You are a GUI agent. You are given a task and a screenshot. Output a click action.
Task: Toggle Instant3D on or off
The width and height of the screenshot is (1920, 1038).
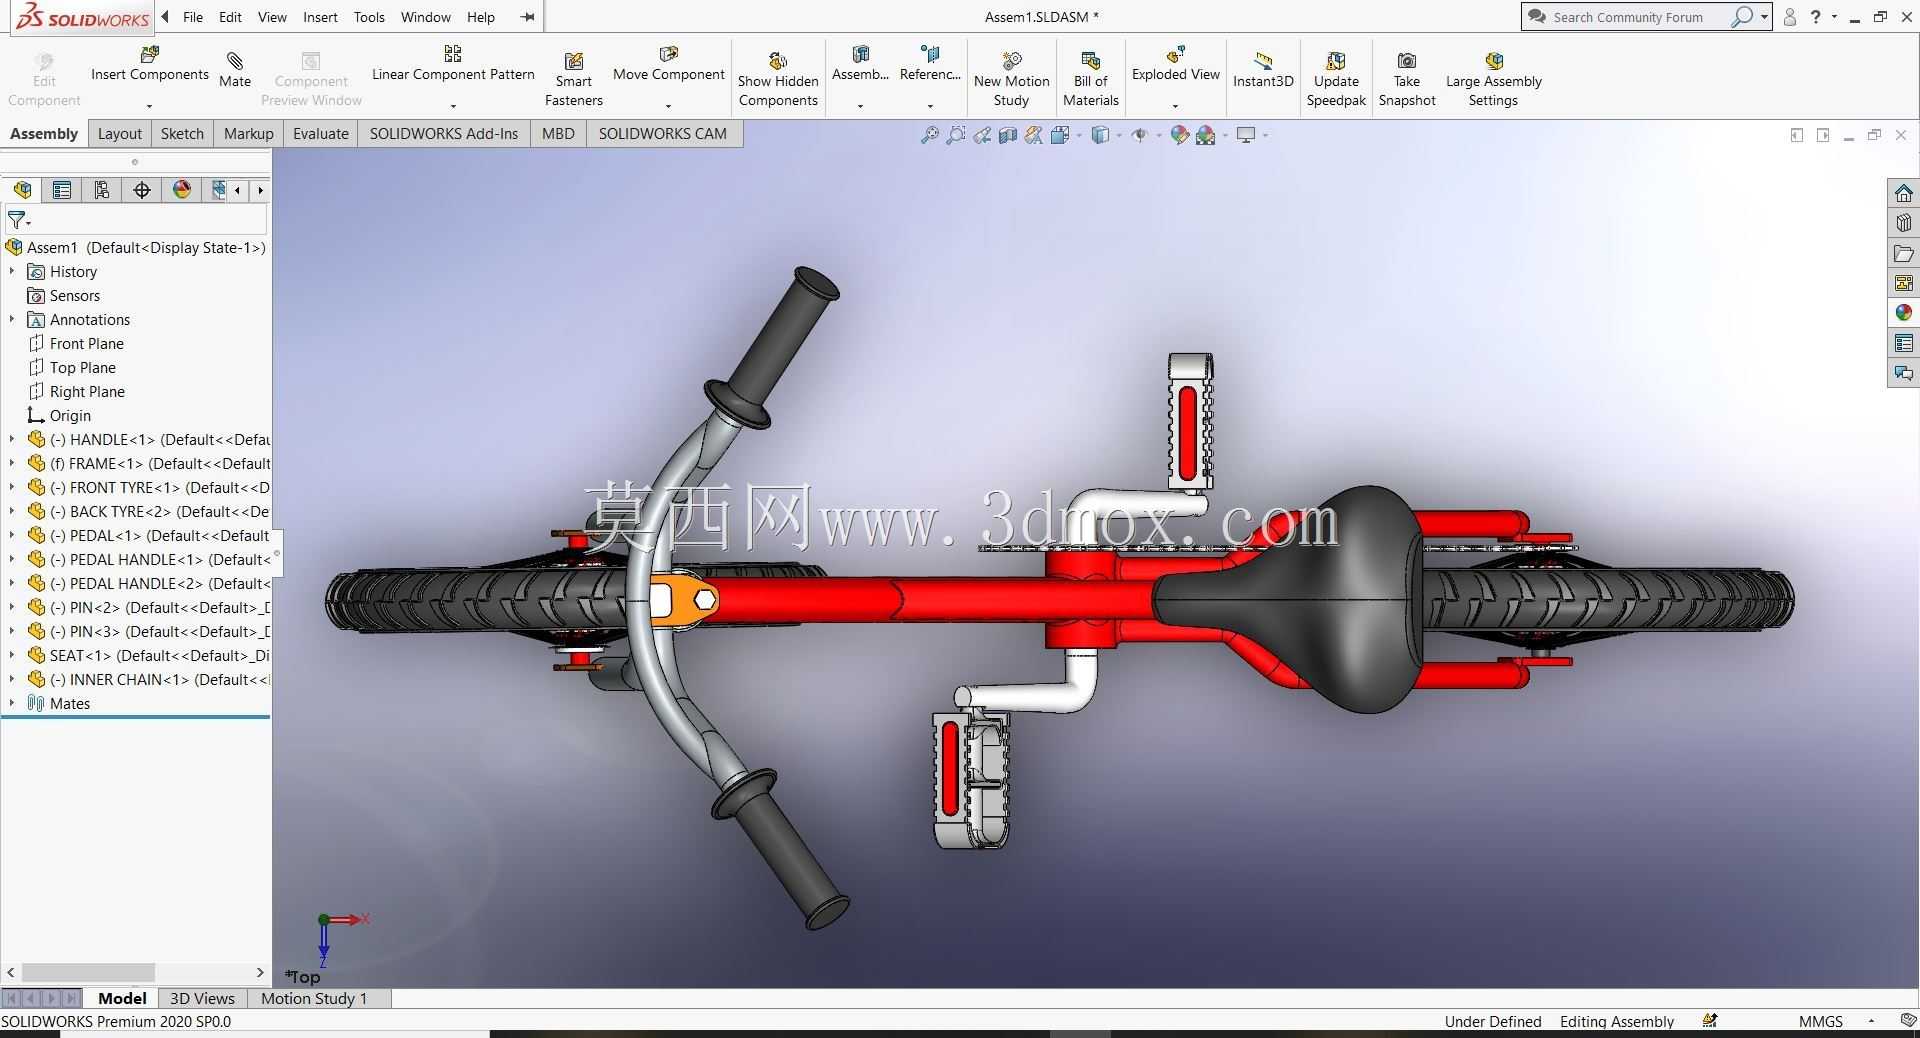pos(1263,70)
